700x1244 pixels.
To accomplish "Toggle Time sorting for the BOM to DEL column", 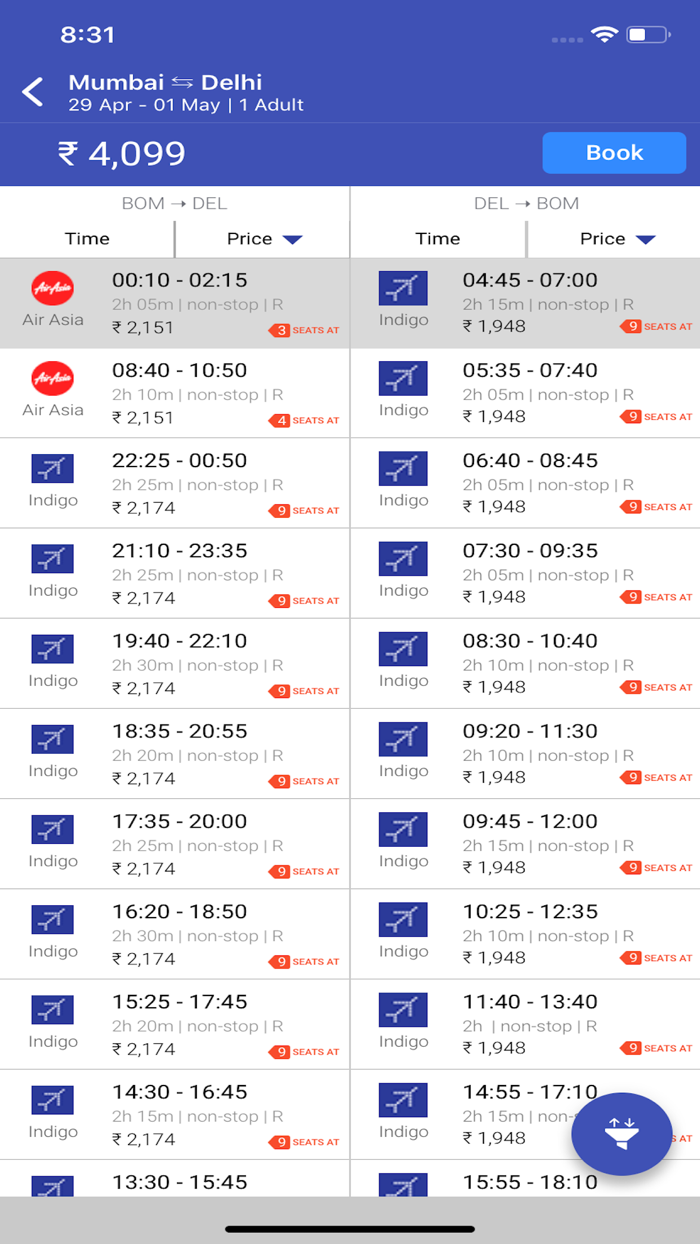I will (x=87, y=239).
